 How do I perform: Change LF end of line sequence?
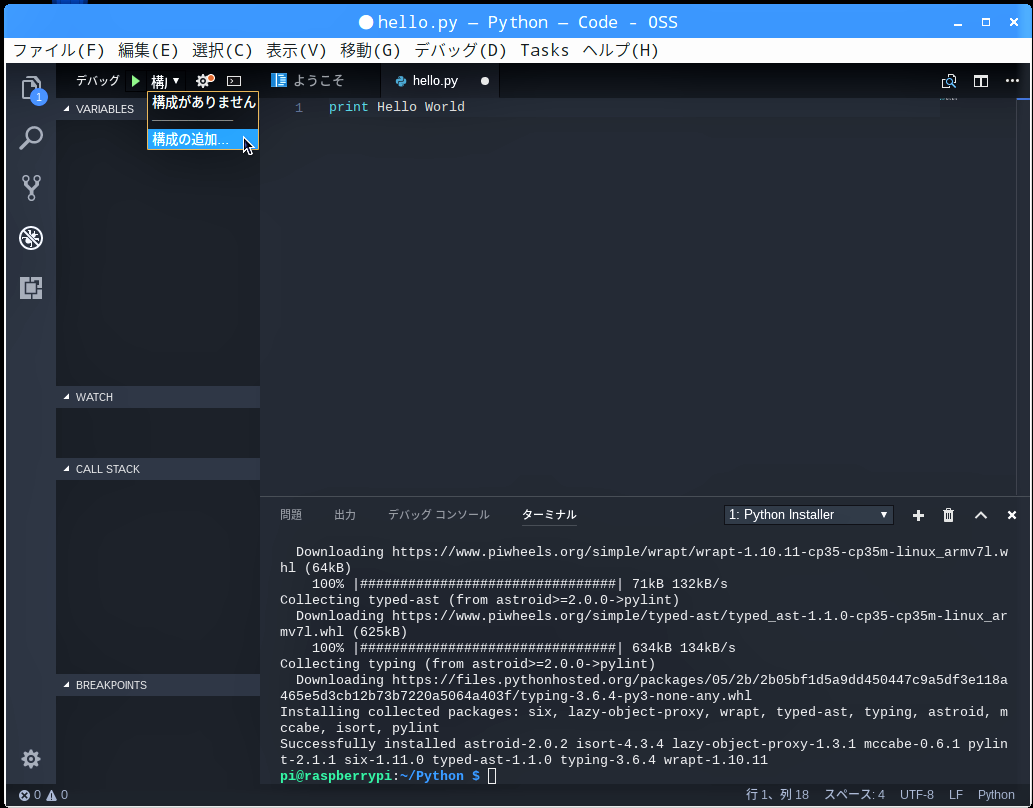click(955, 795)
